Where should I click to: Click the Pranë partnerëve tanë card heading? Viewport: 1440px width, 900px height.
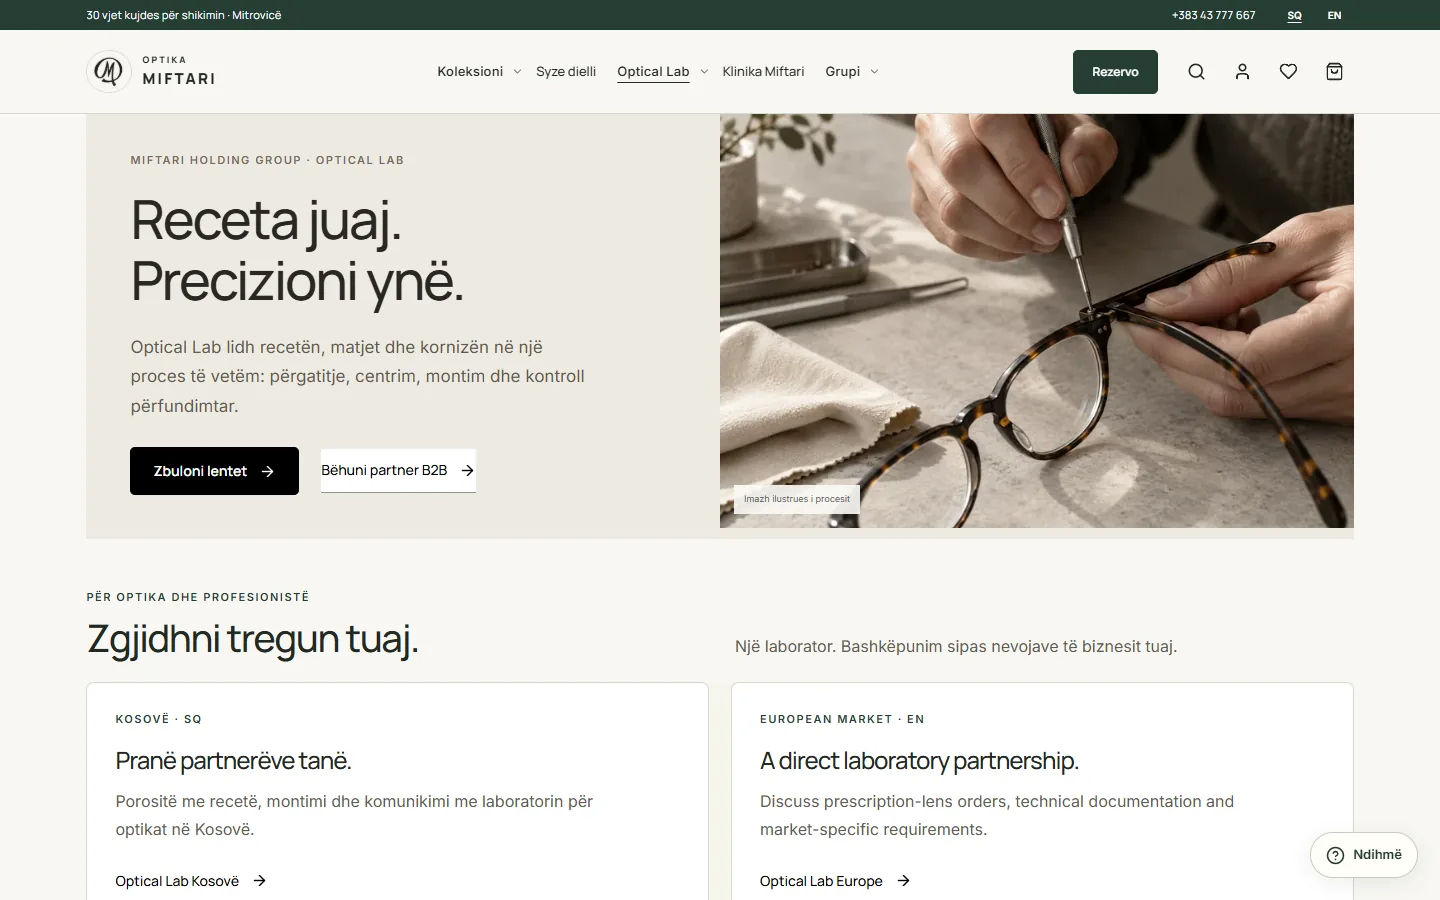[x=233, y=761]
